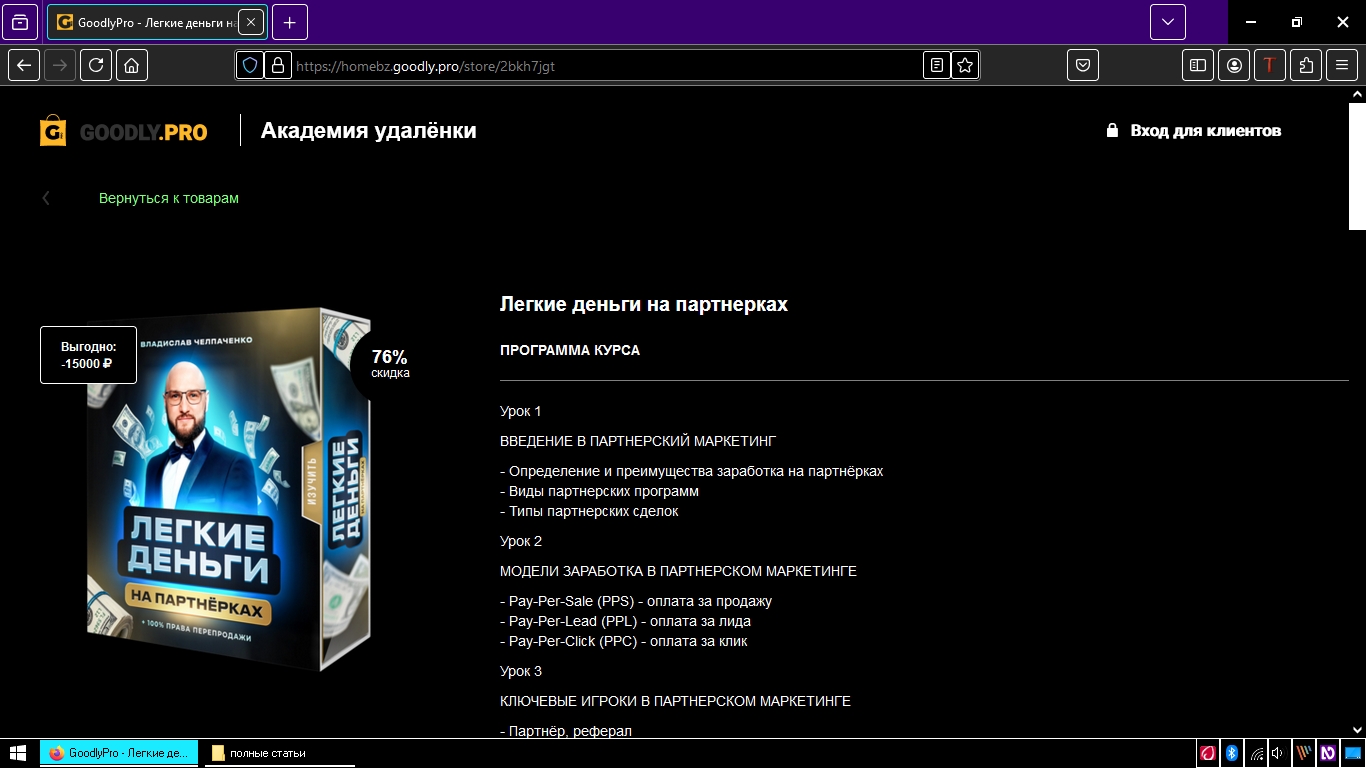Click the Урок 3 text
Screen dimensions: 1366x768
[521, 671]
